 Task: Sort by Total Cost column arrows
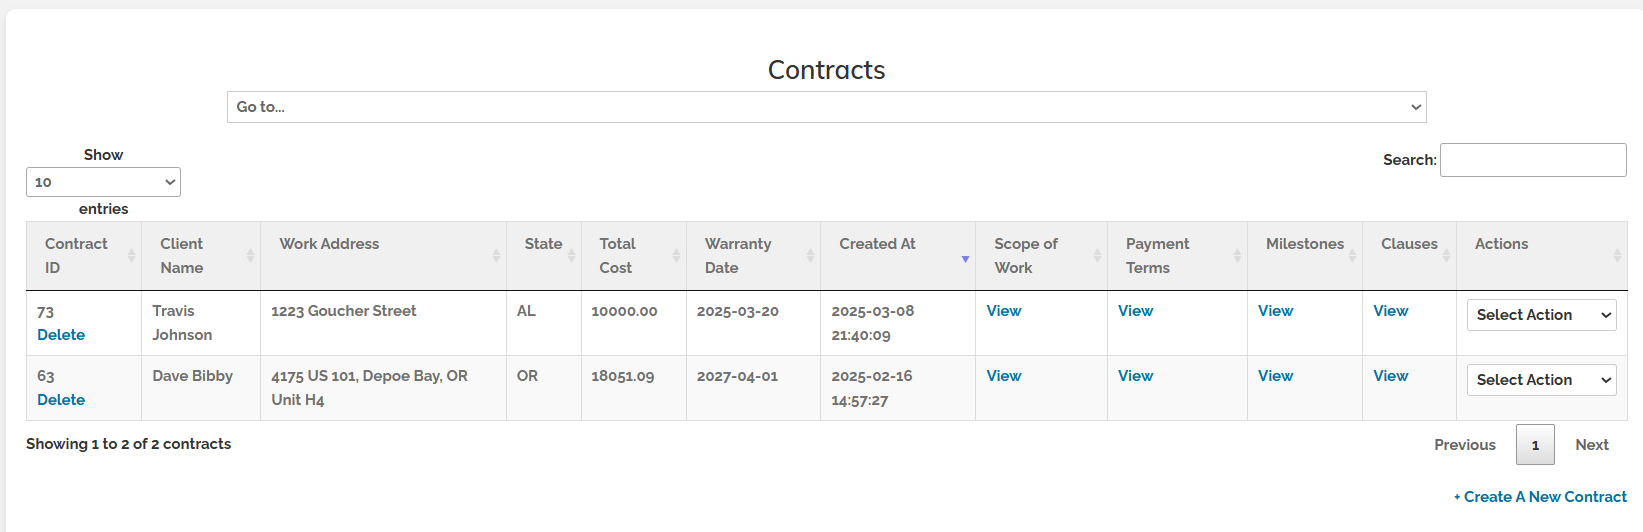[676, 256]
